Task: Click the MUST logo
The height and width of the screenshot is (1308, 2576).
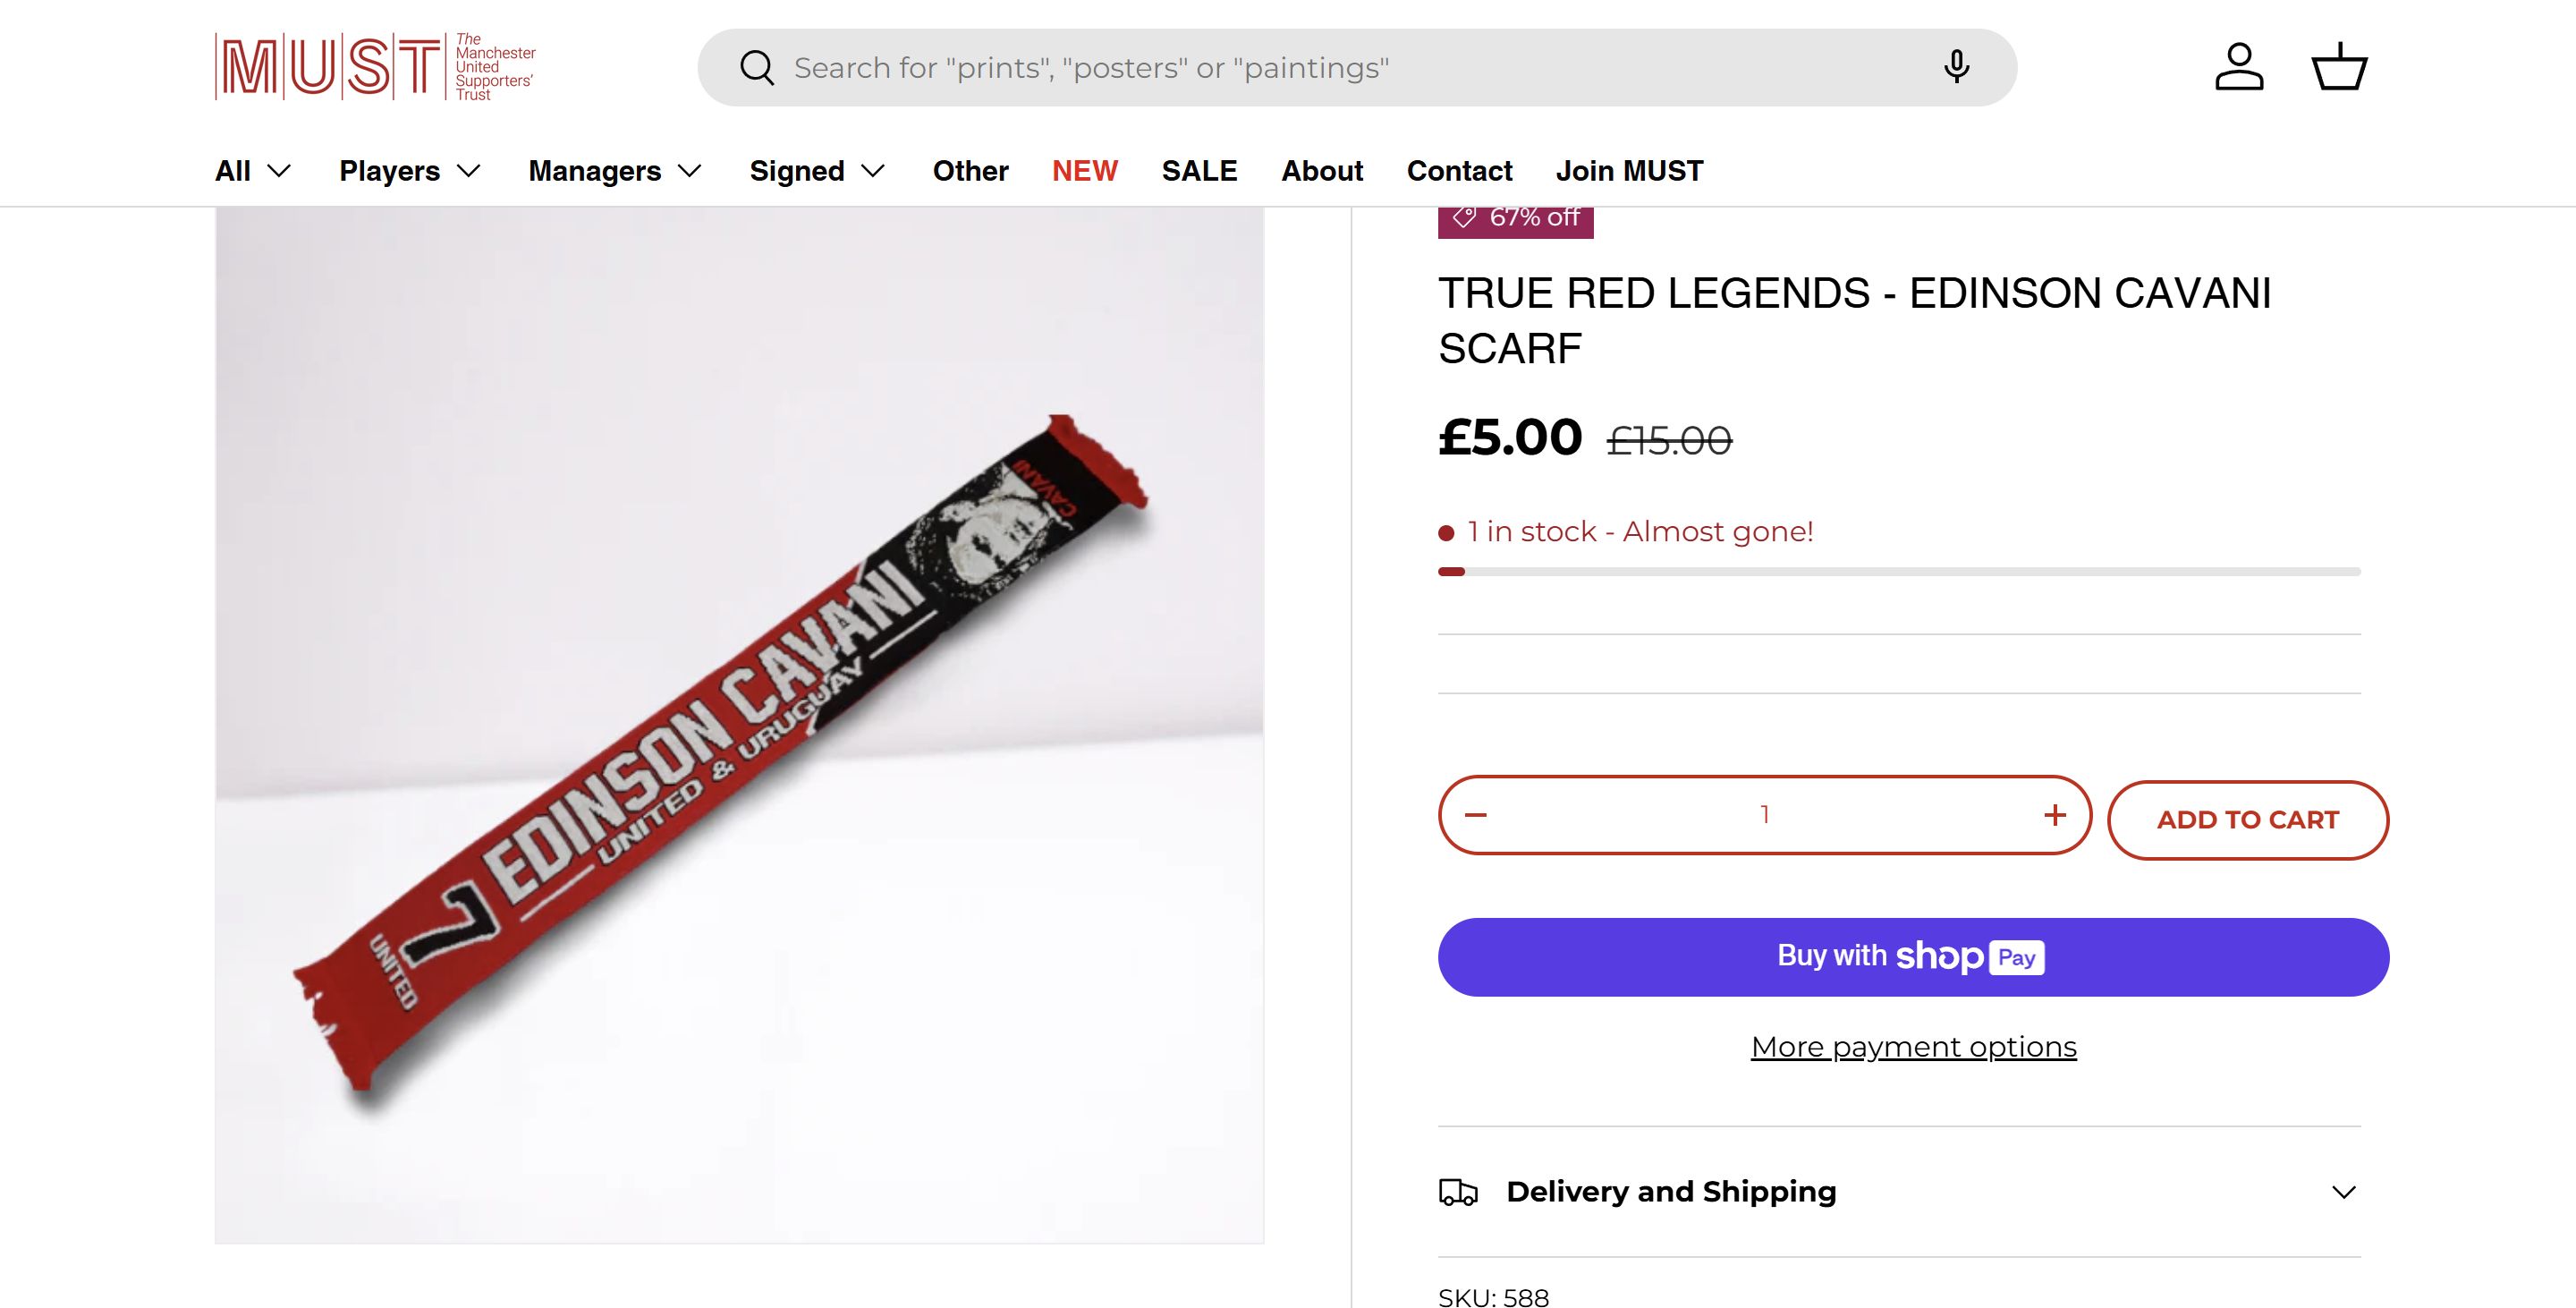Action: tap(375, 67)
